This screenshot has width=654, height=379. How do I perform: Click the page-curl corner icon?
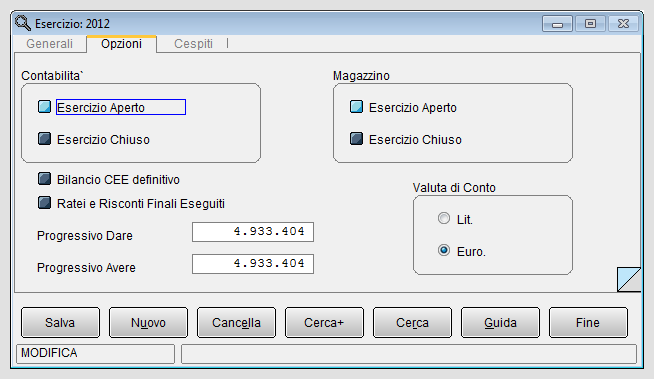[x=629, y=279]
